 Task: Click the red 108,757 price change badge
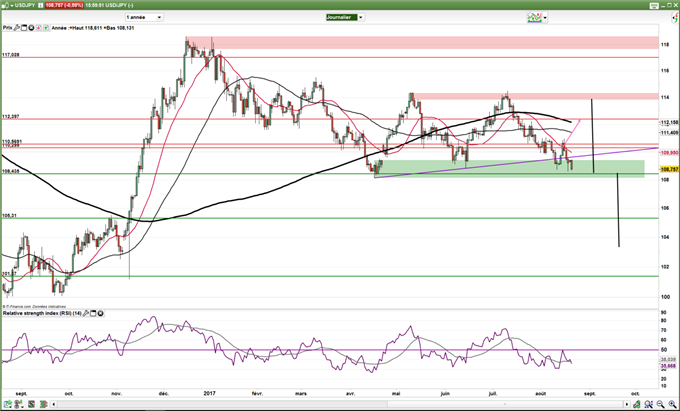[64, 5]
